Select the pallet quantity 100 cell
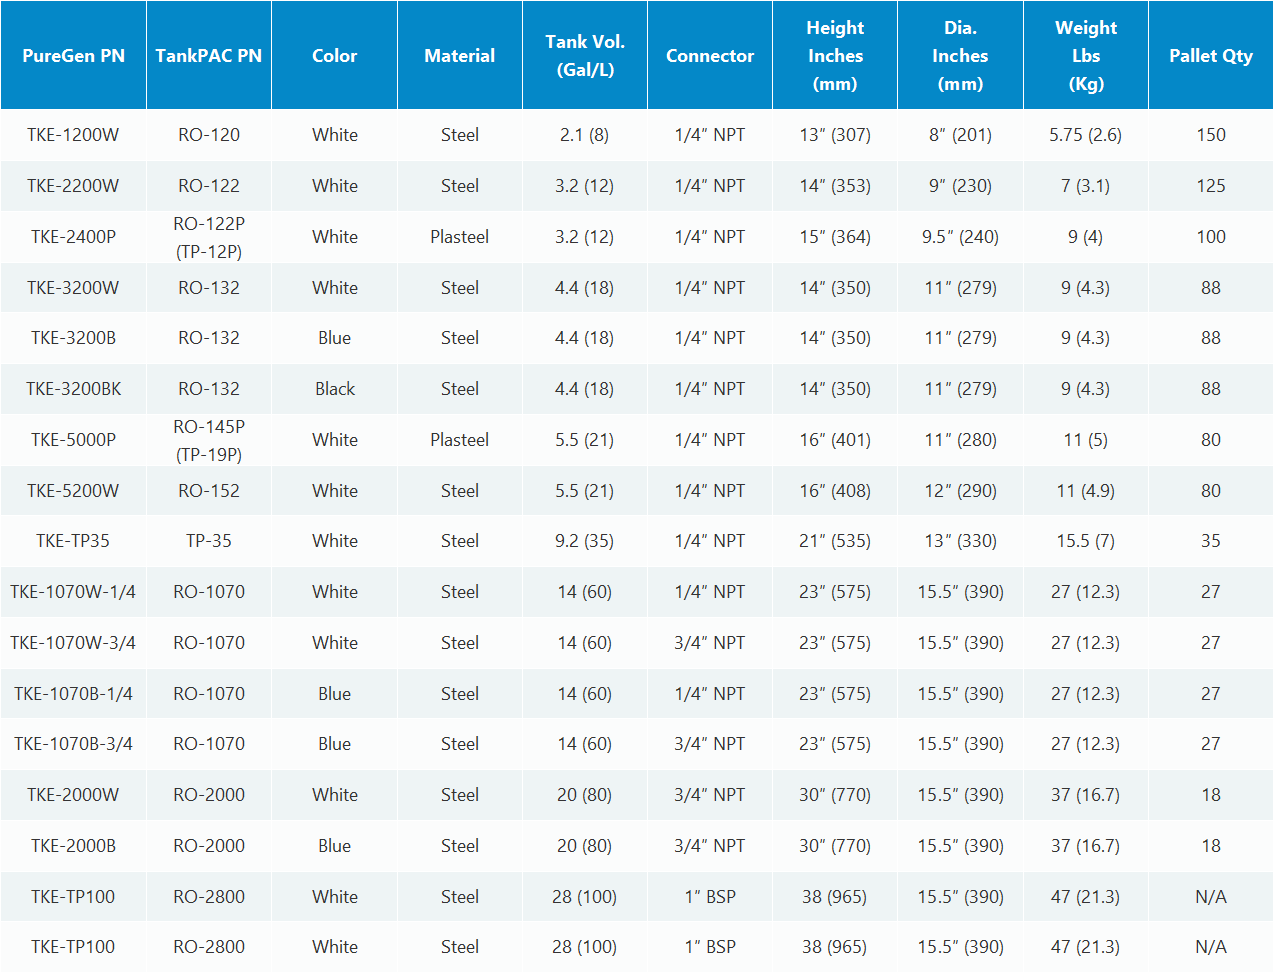1275x974 pixels. click(x=1211, y=237)
